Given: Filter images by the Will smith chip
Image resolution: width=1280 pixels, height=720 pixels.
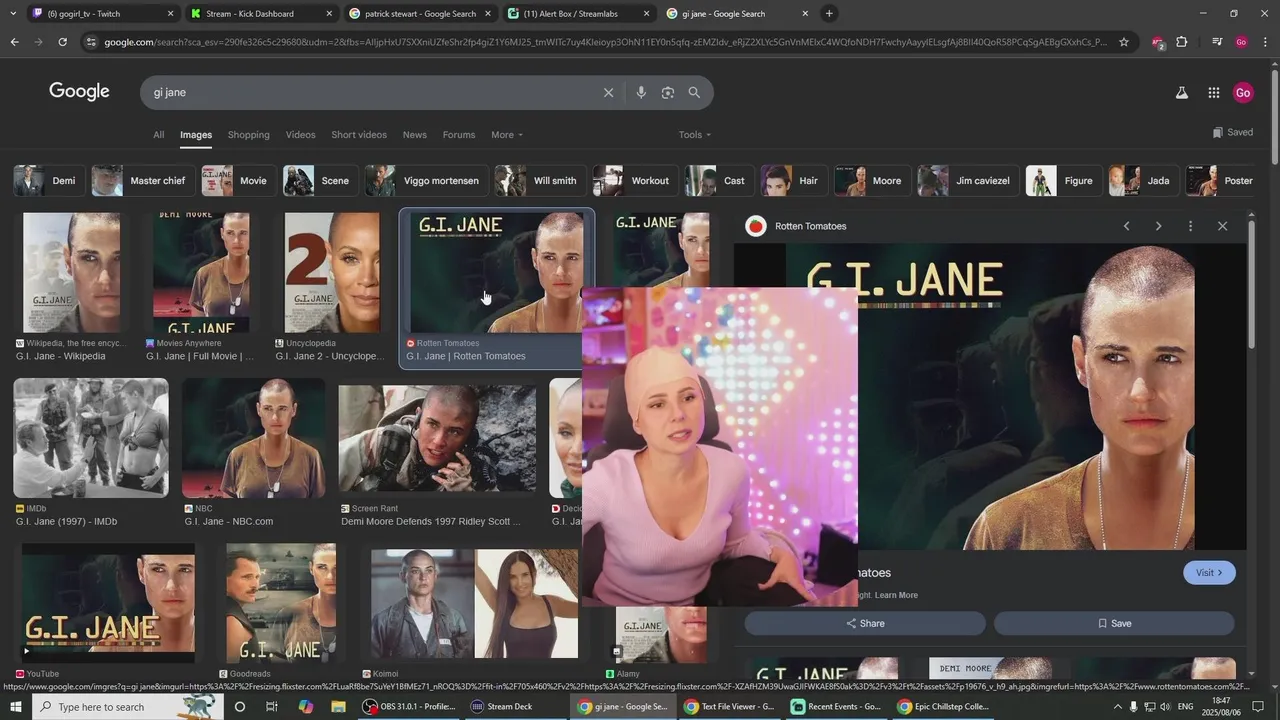Looking at the screenshot, I should click(539, 181).
